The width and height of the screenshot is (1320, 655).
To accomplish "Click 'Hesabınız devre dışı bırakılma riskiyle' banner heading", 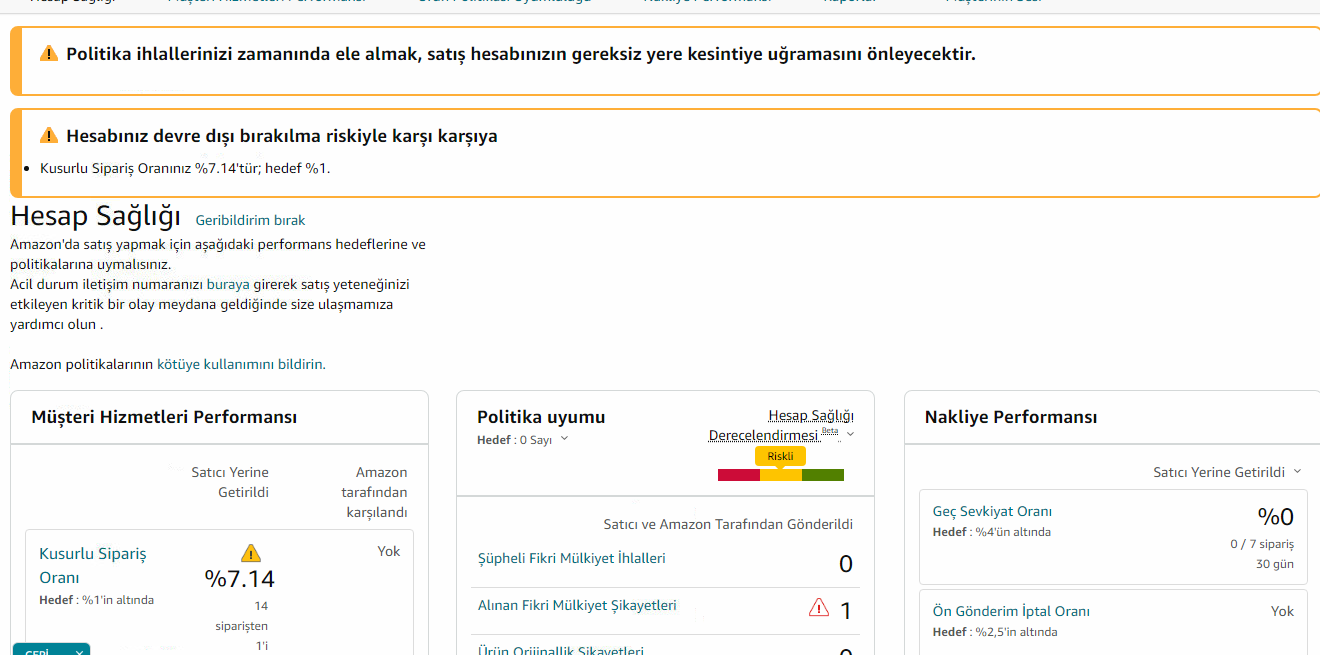I will click(x=282, y=136).
